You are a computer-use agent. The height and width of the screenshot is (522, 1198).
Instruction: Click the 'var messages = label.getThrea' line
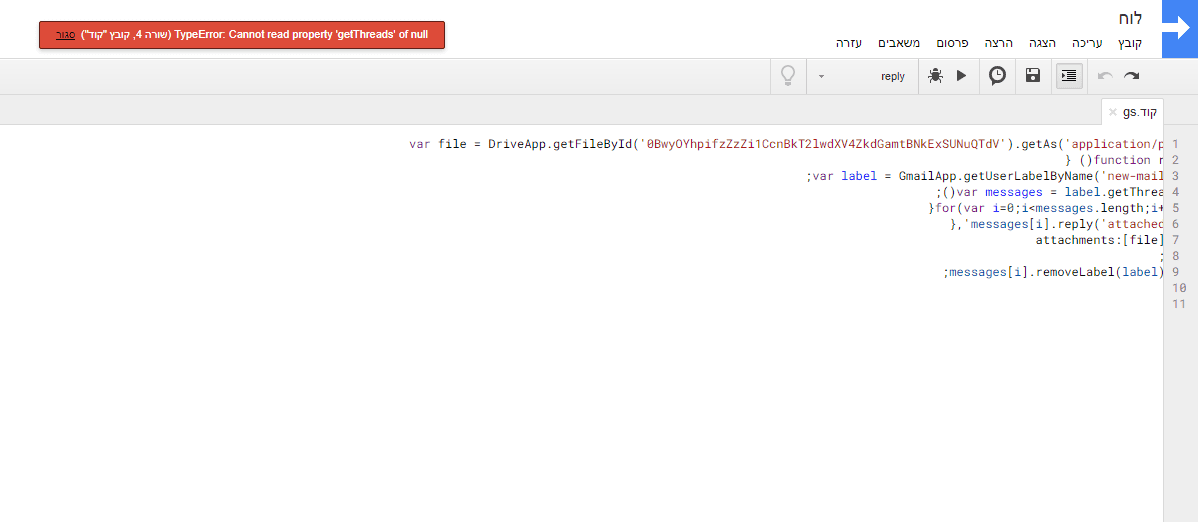1048,192
